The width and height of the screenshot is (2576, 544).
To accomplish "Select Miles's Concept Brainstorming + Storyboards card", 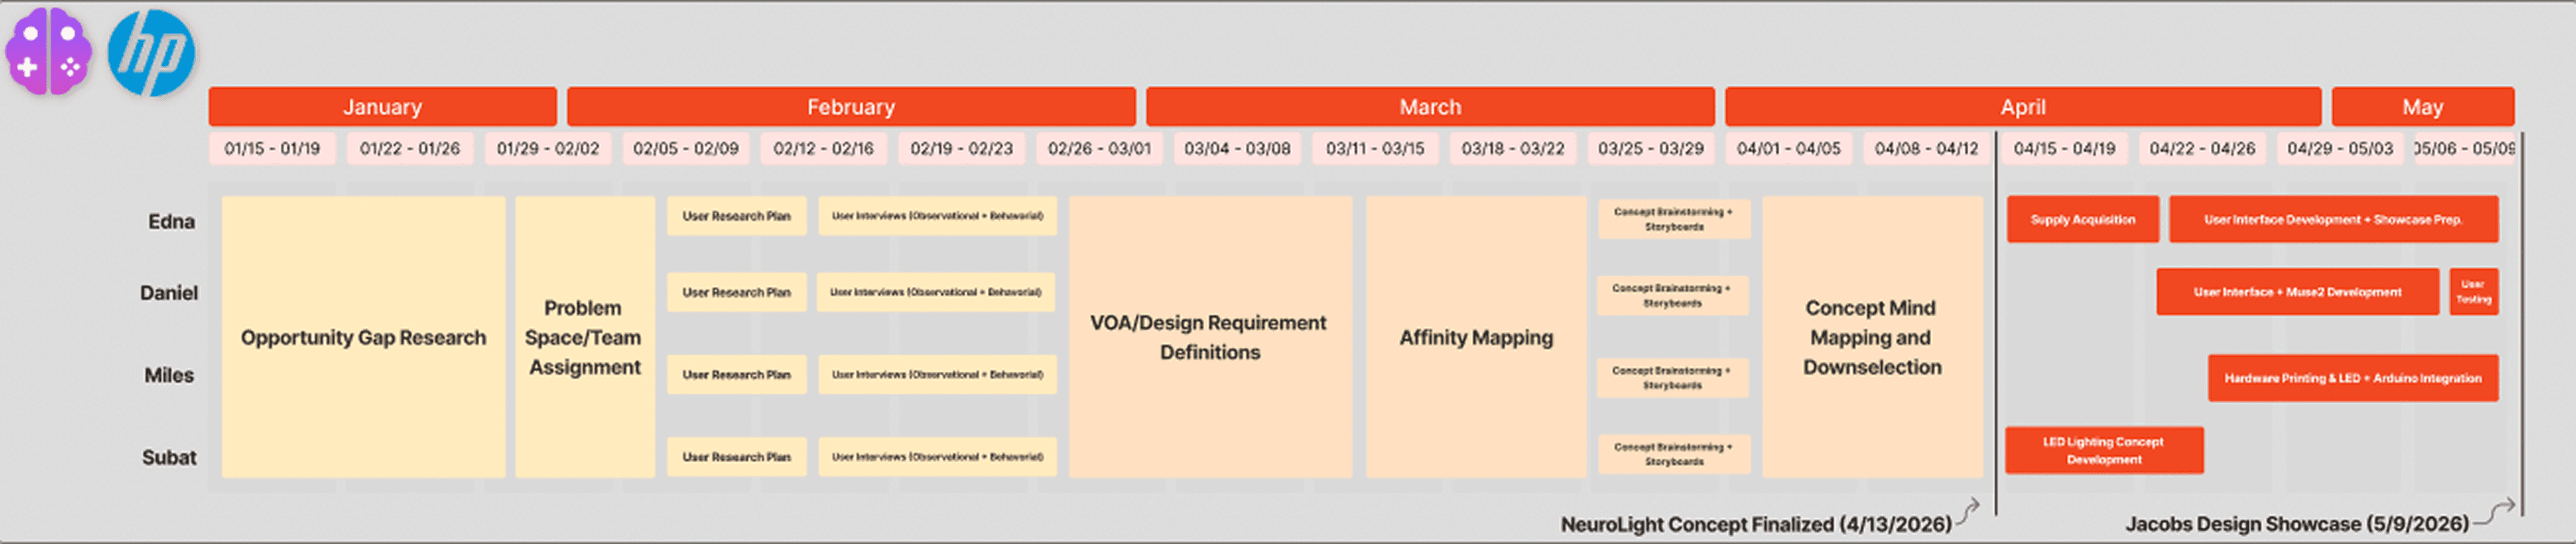I will [x=1672, y=378].
